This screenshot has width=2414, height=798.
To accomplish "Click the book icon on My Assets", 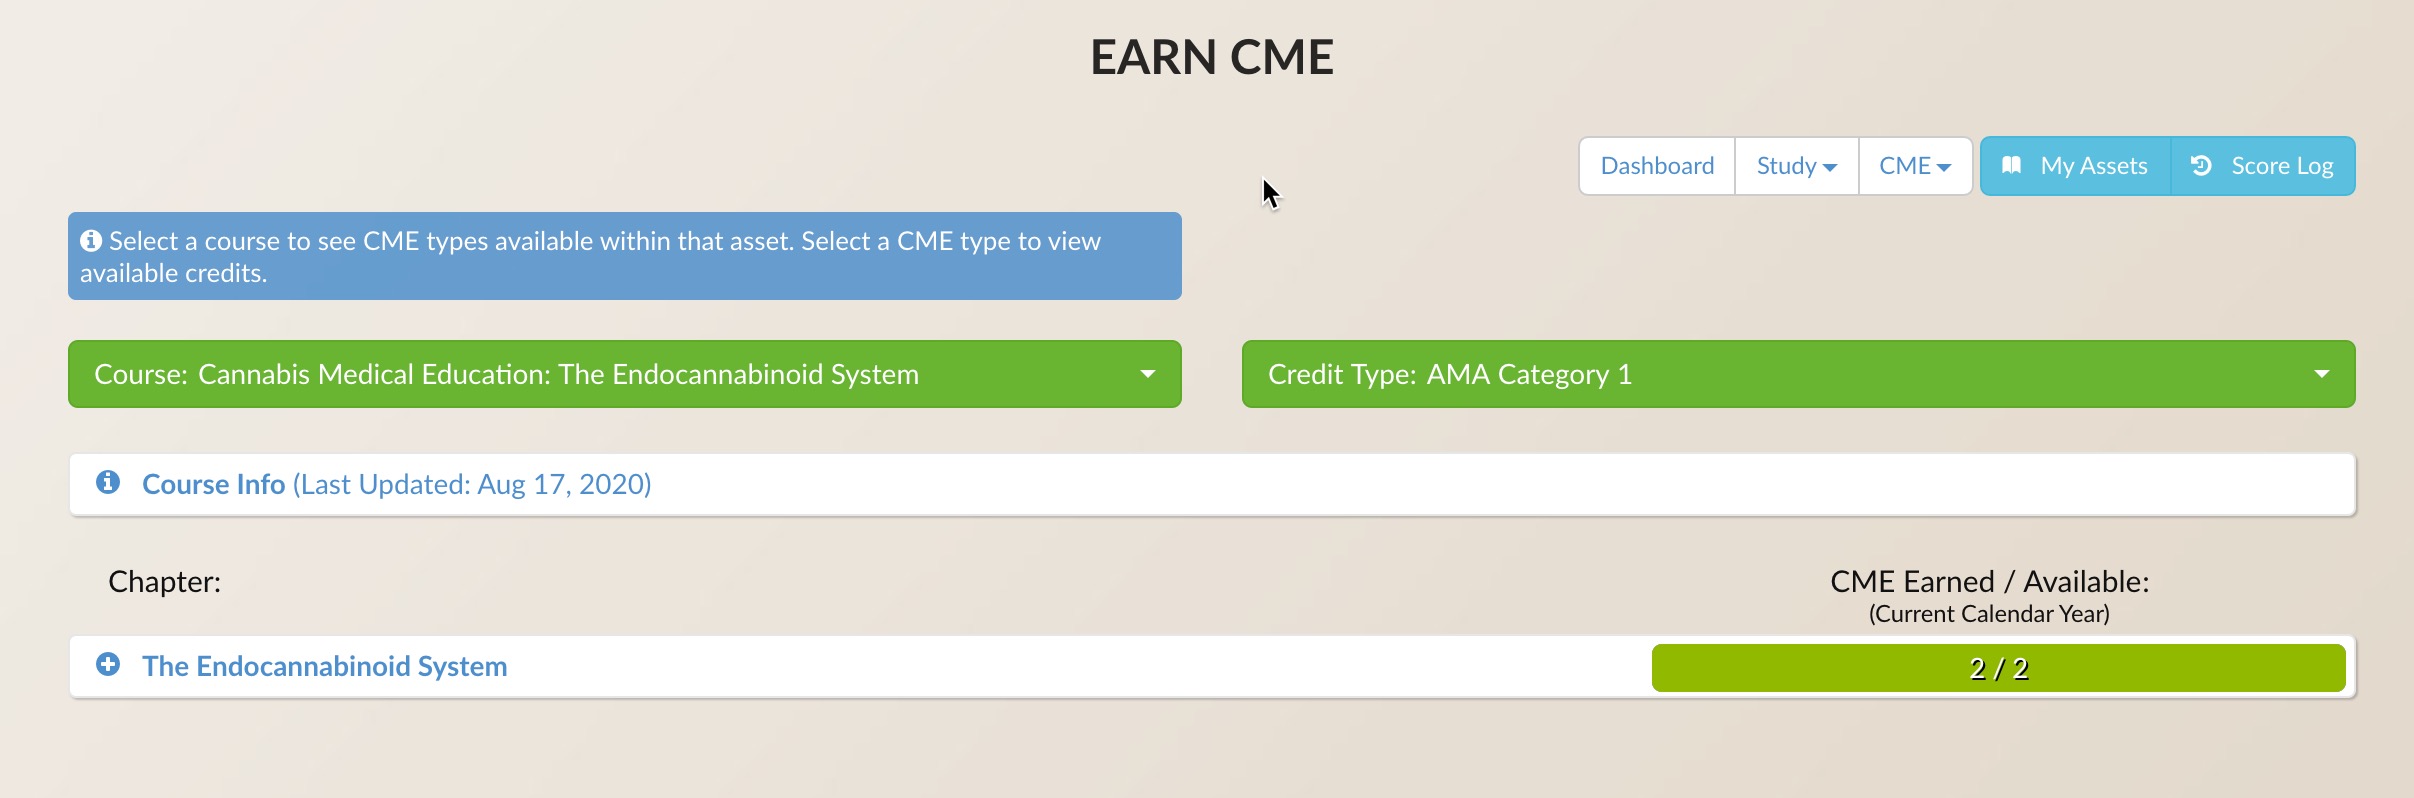I will click(x=2012, y=165).
